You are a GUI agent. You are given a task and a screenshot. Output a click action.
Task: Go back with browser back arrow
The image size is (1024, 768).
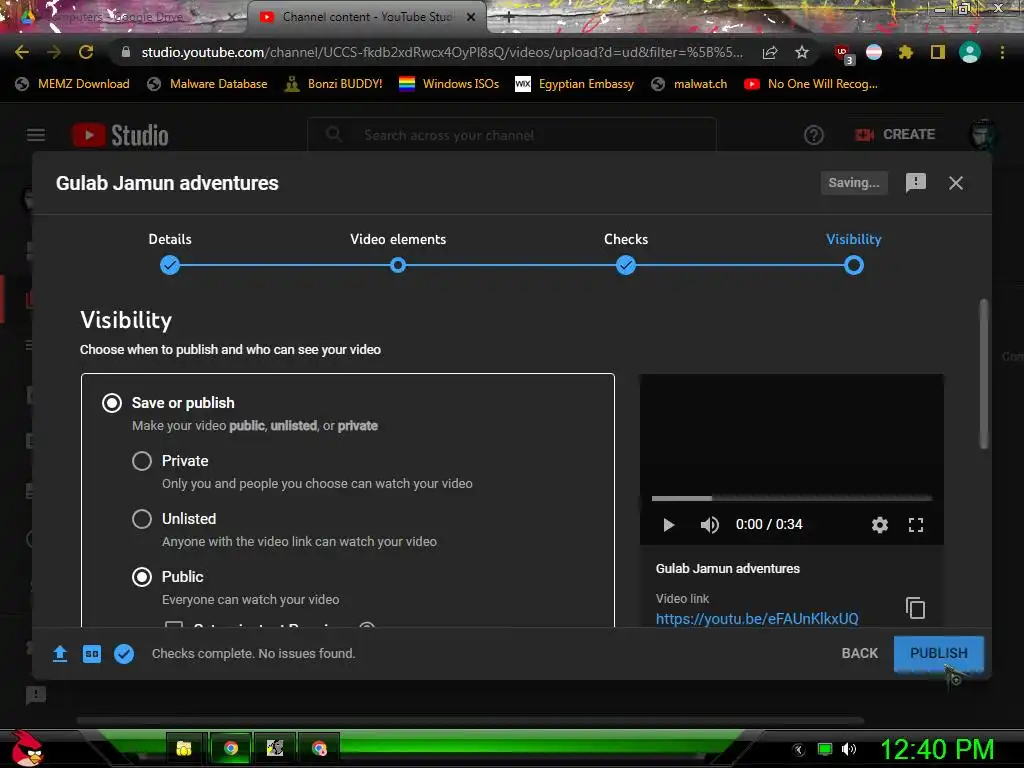22,52
